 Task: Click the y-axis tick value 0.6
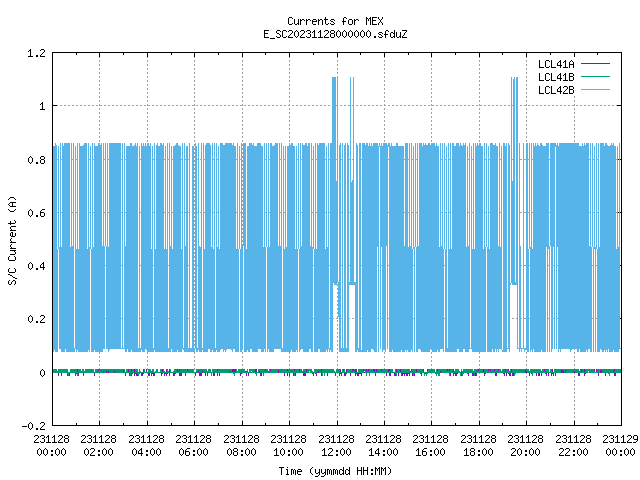pyautogui.click(x=36, y=213)
